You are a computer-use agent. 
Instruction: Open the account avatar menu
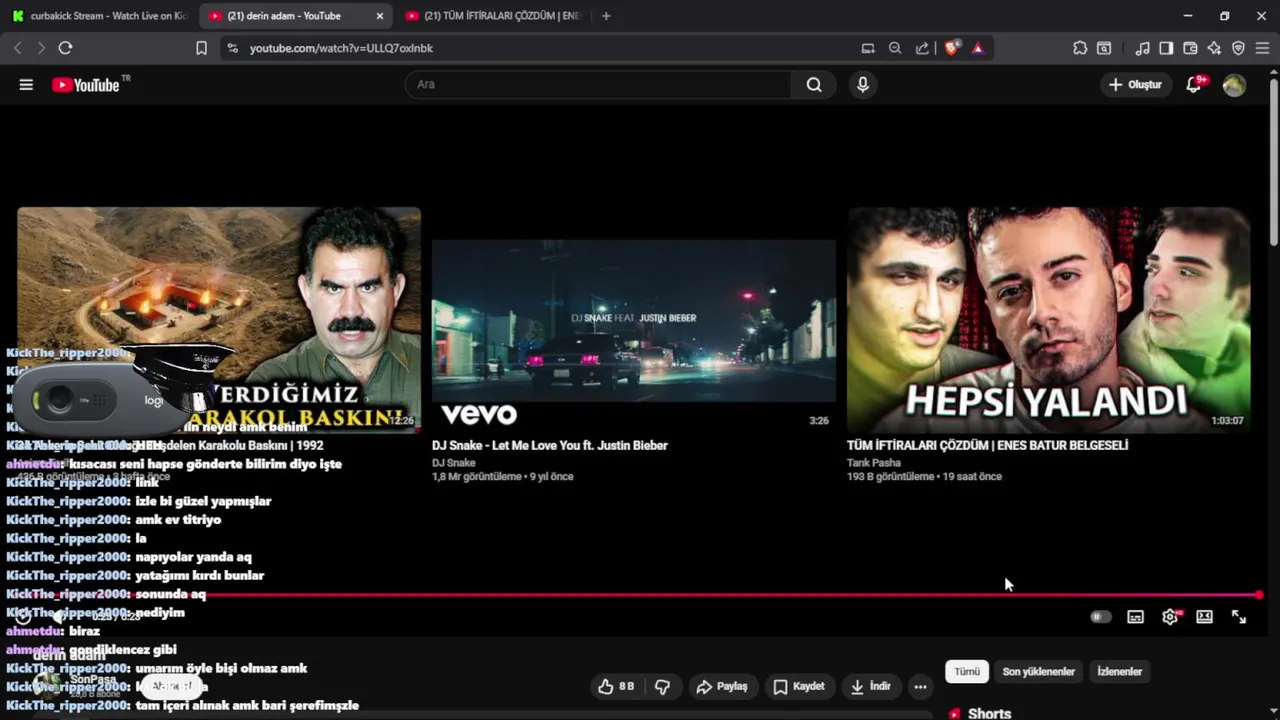(x=1234, y=85)
